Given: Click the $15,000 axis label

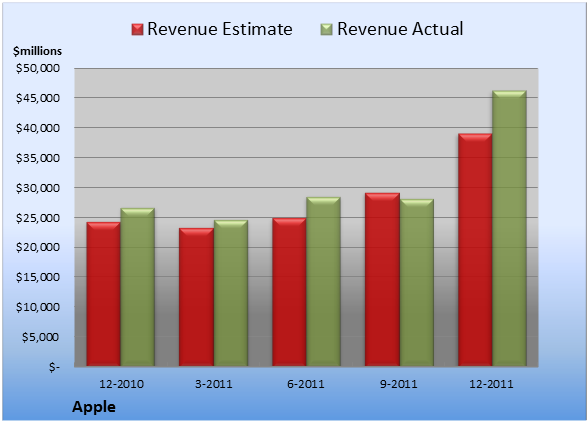Looking at the screenshot, I should pos(38,277).
